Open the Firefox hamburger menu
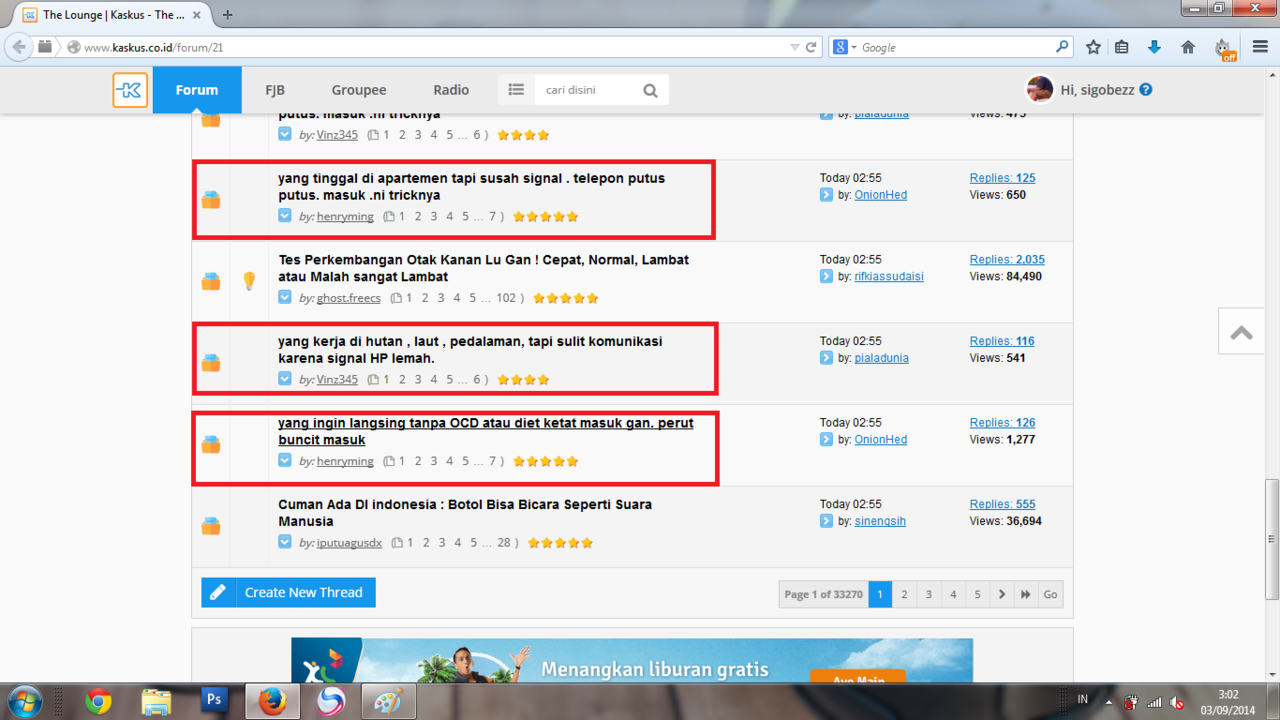This screenshot has width=1280, height=720. [x=1258, y=47]
